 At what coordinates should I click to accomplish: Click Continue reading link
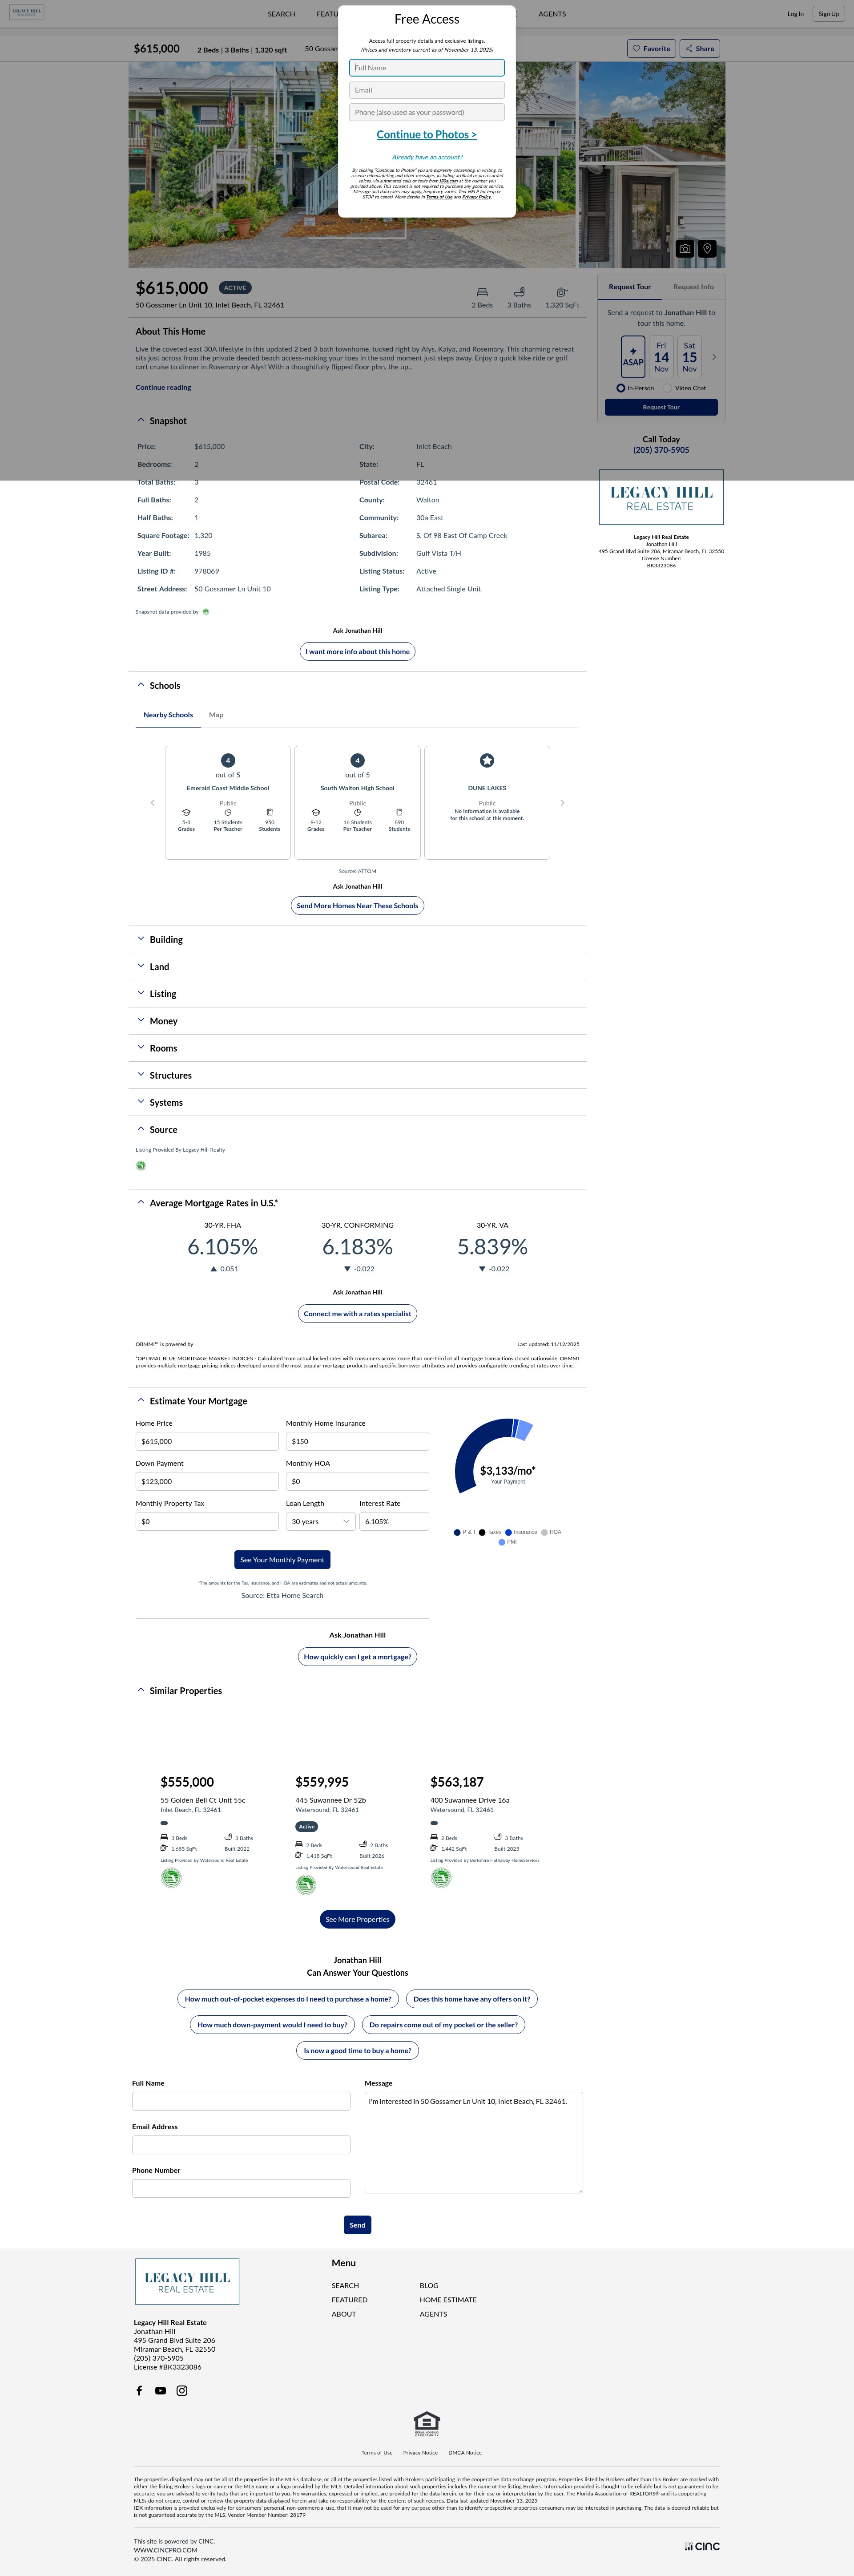[163, 387]
